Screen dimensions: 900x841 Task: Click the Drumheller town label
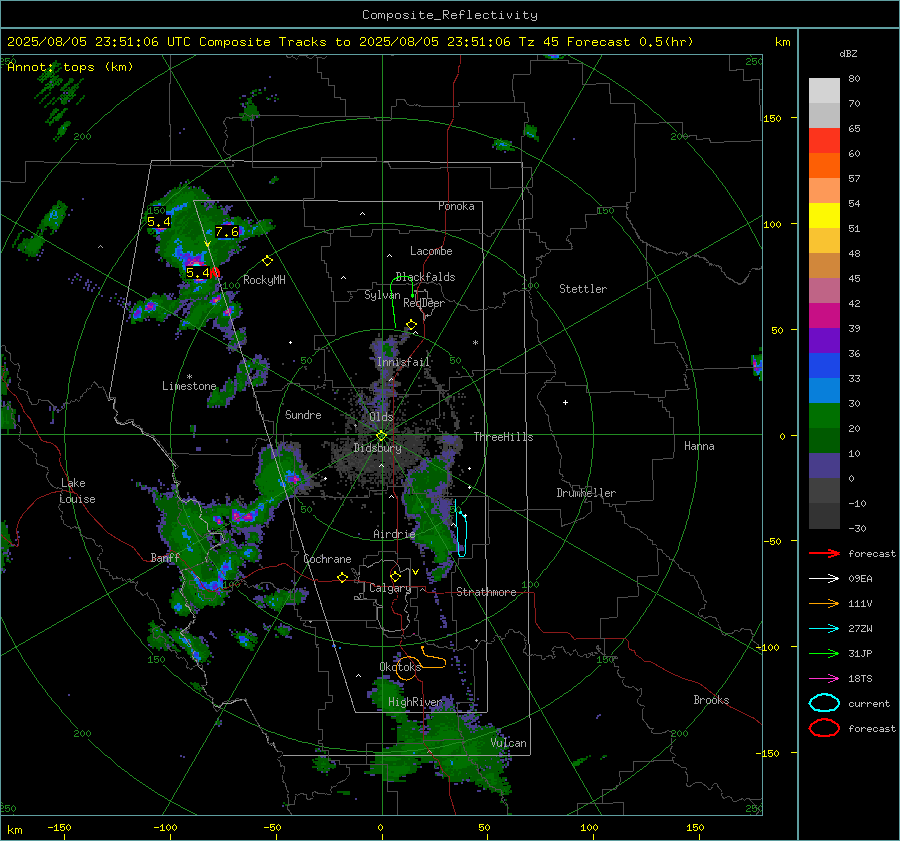pyautogui.click(x=586, y=493)
